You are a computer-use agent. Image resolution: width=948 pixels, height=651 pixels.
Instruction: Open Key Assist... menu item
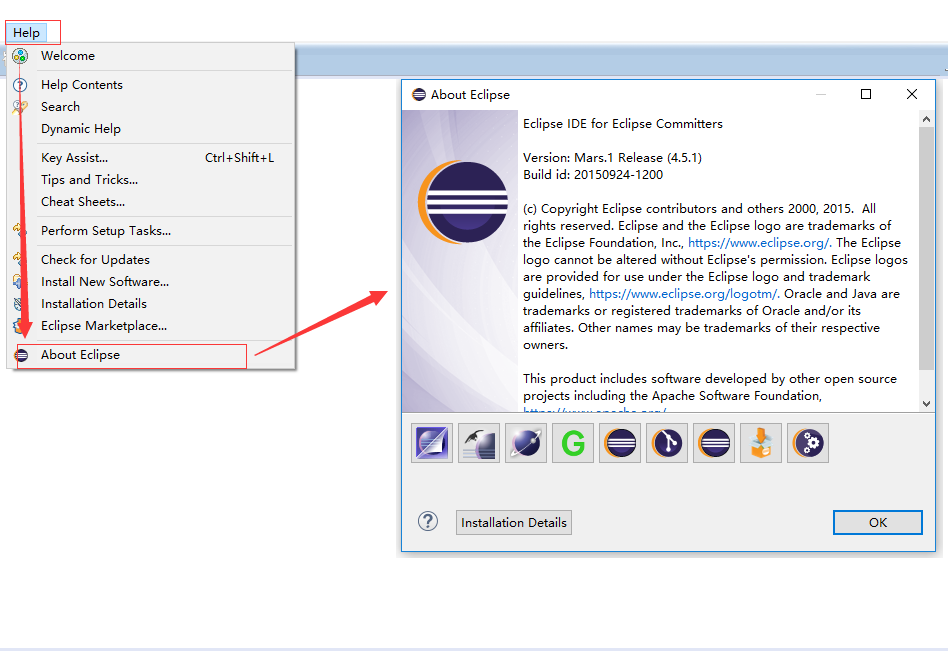click(x=151, y=158)
